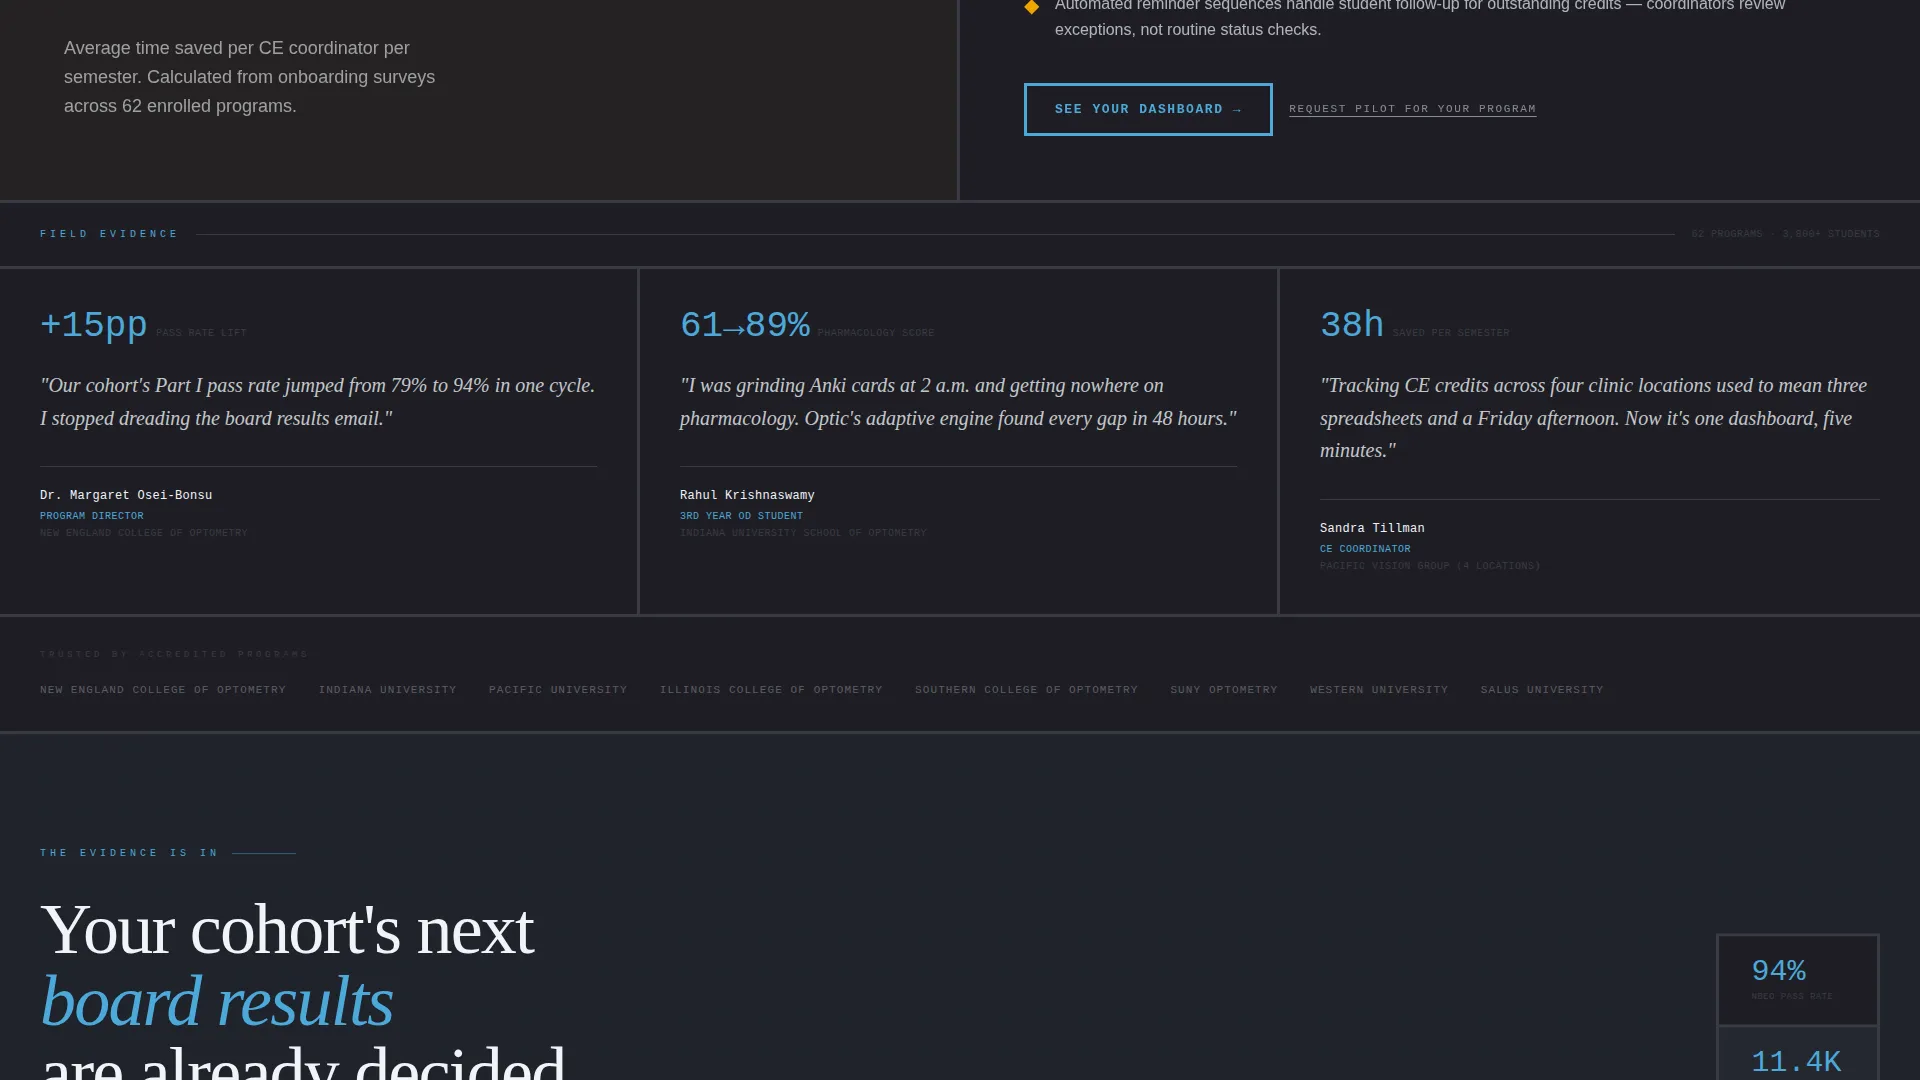Click SUNY Optometry in trusted list

tap(1224, 690)
